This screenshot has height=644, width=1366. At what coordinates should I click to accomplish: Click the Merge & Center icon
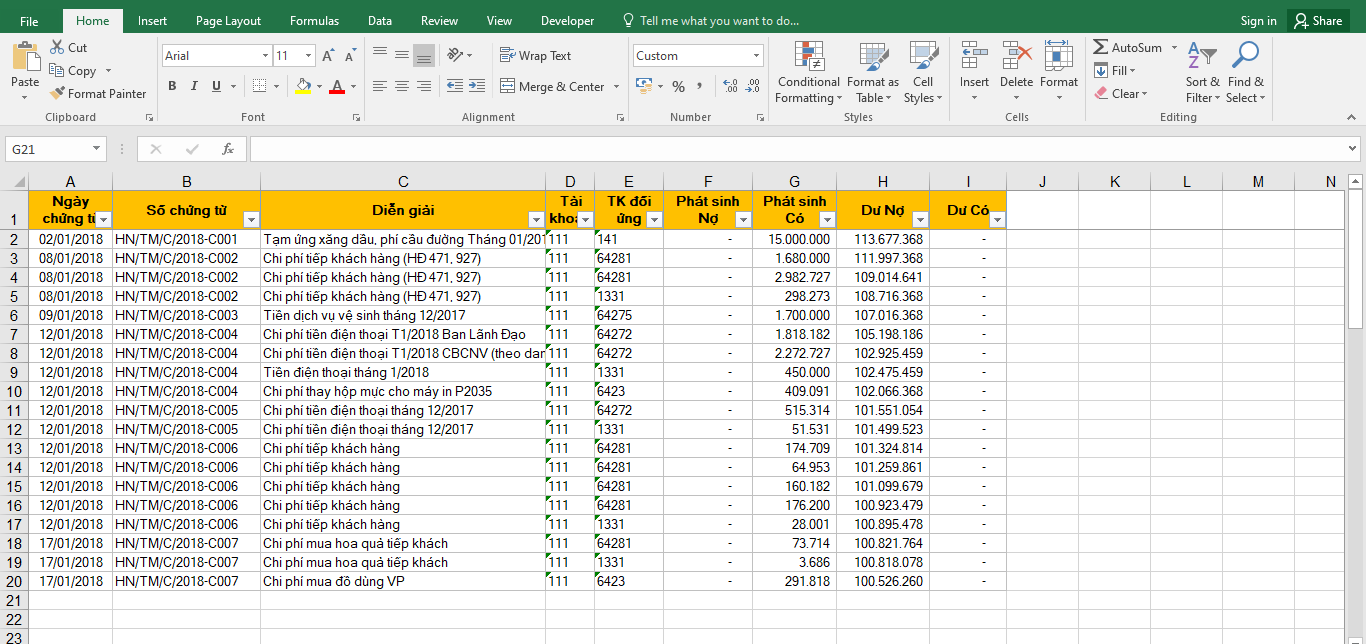[508, 87]
